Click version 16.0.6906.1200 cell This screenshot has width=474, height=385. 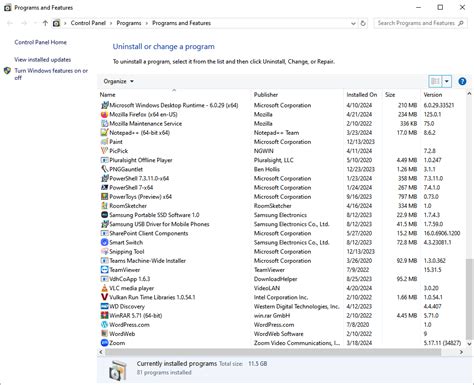(x=442, y=233)
